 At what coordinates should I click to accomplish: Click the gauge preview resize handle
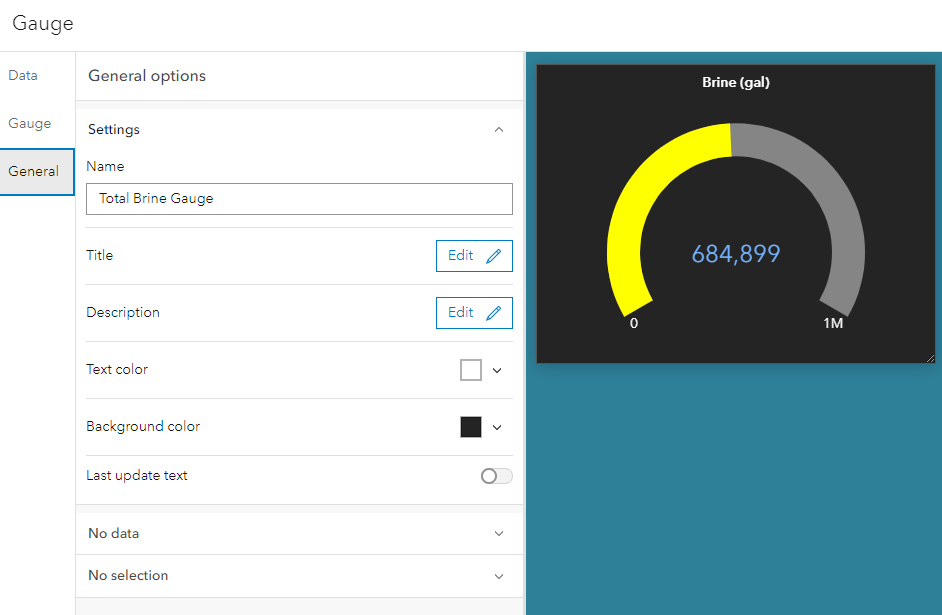tap(929, 356)
